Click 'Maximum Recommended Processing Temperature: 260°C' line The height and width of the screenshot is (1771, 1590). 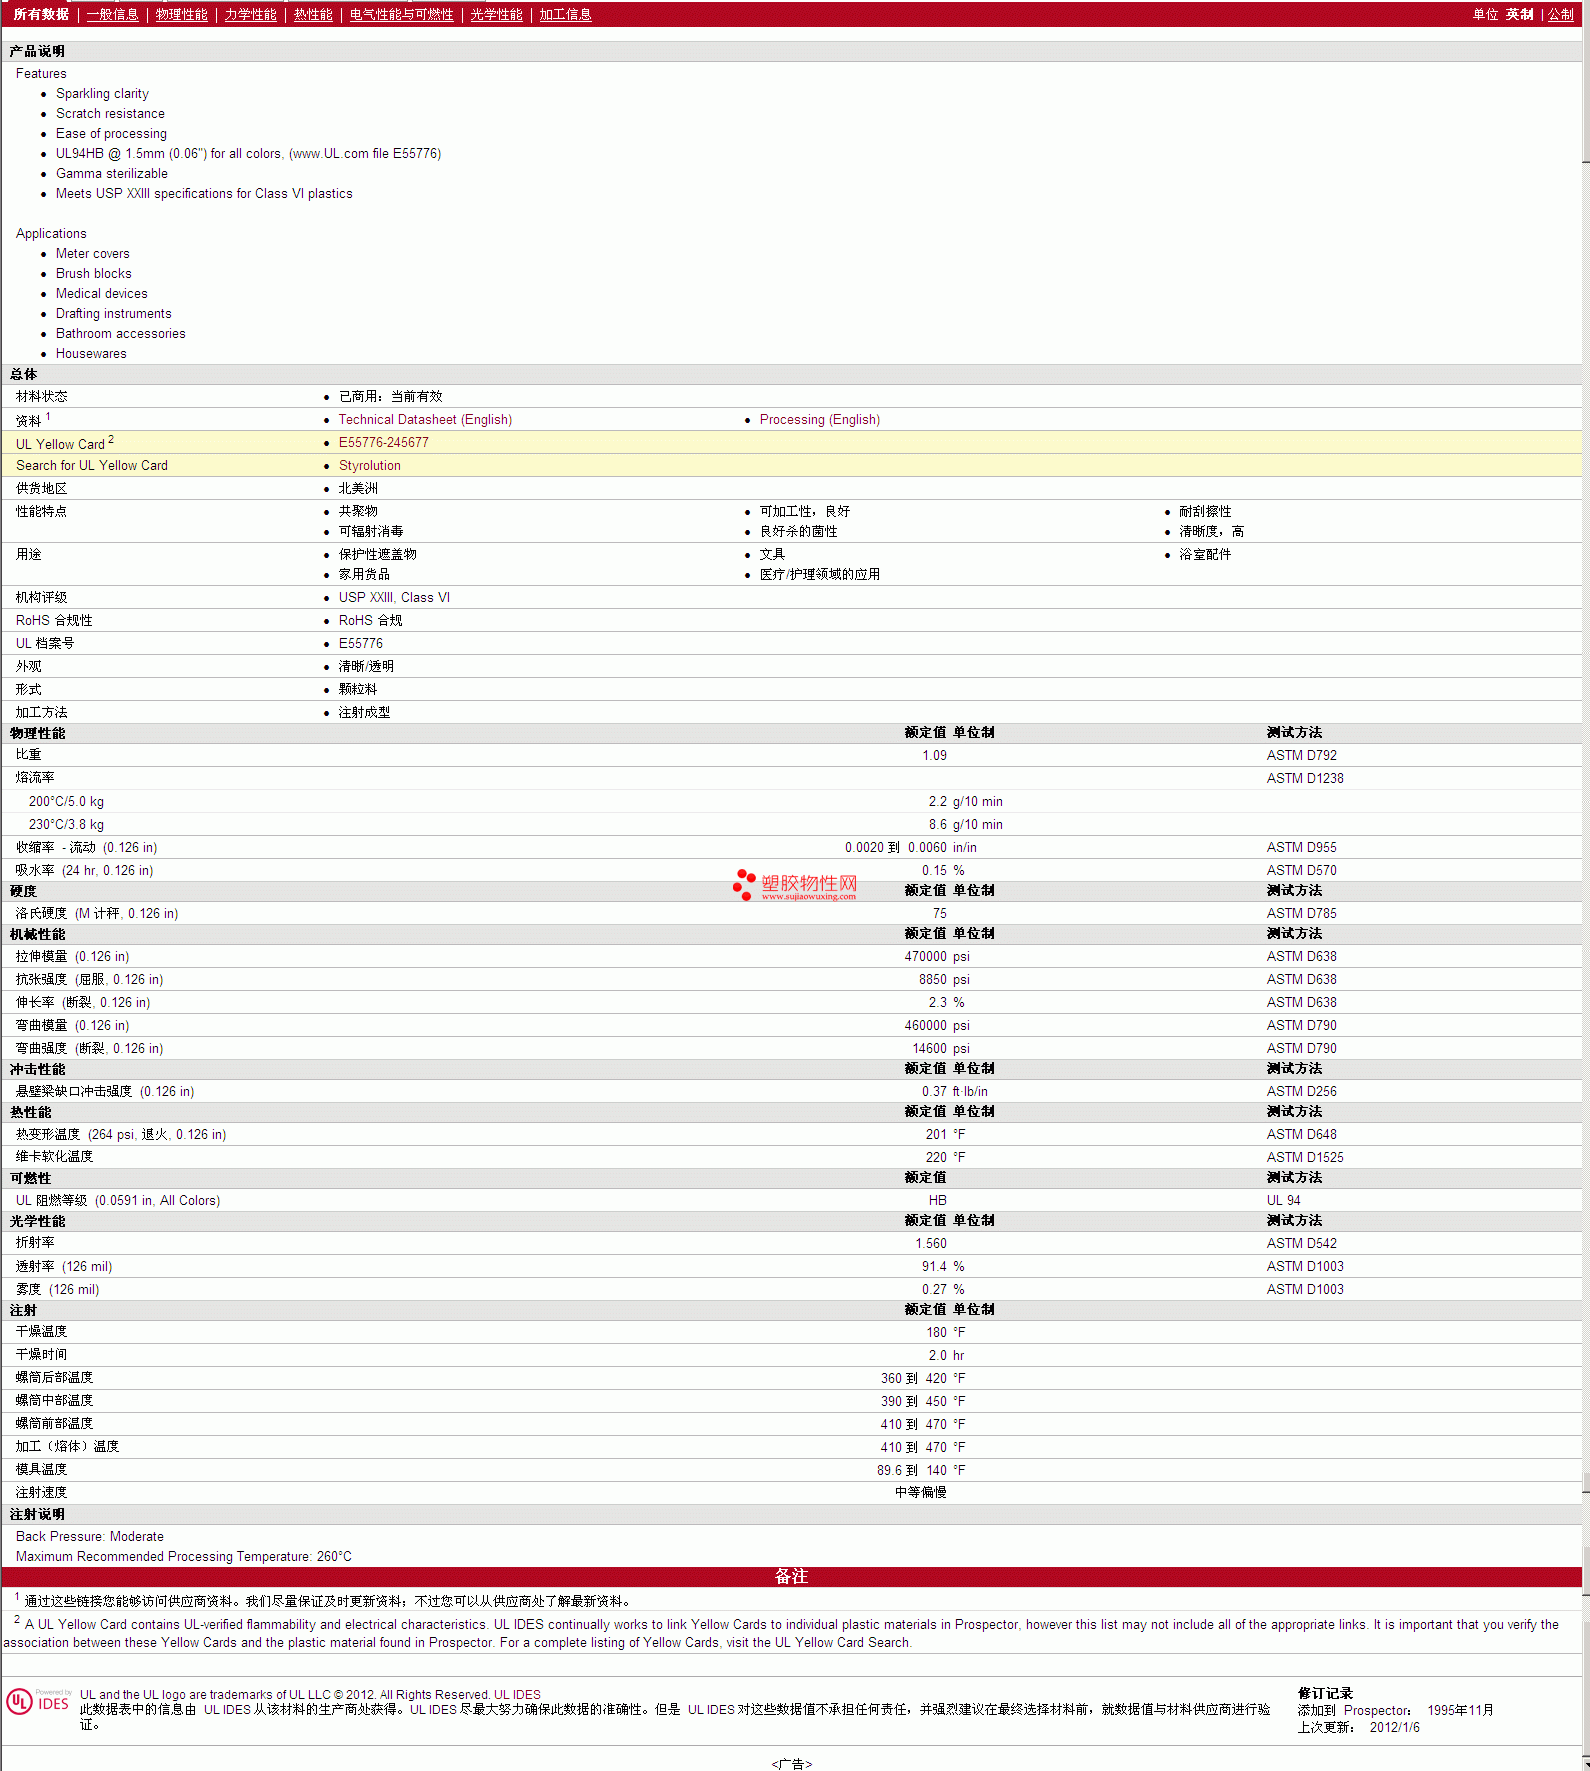coord(184,1557)
